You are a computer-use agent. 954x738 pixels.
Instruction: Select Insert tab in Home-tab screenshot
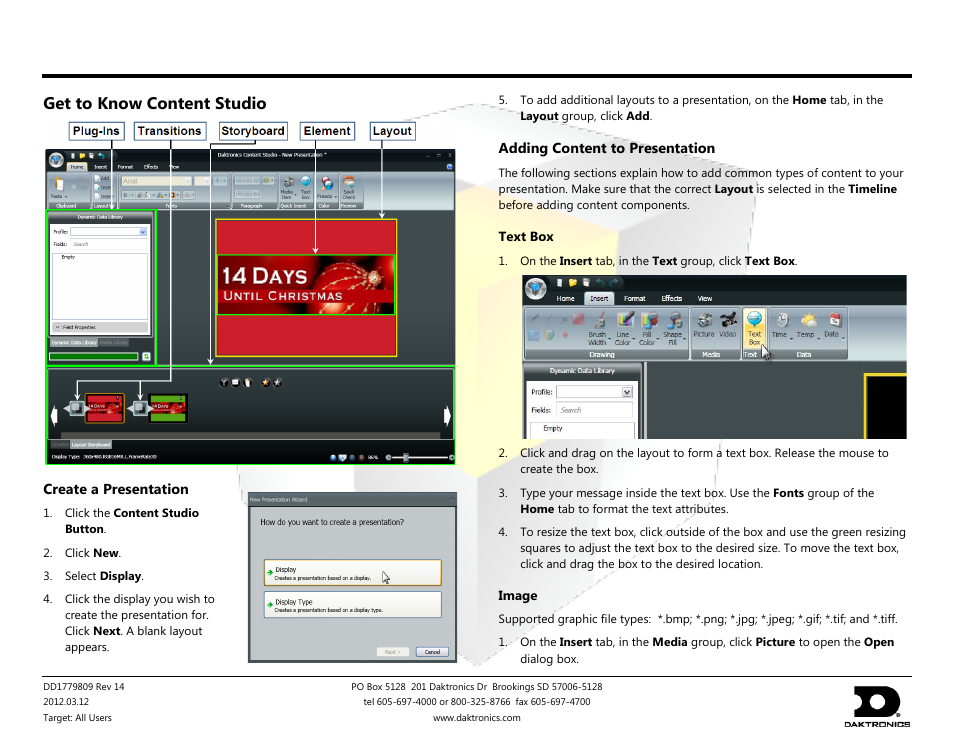100,167
